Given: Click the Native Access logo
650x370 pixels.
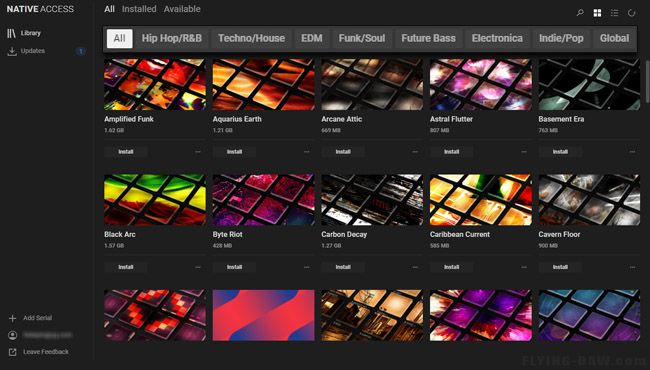Looking at the screenshot, I should pos(40,9).
